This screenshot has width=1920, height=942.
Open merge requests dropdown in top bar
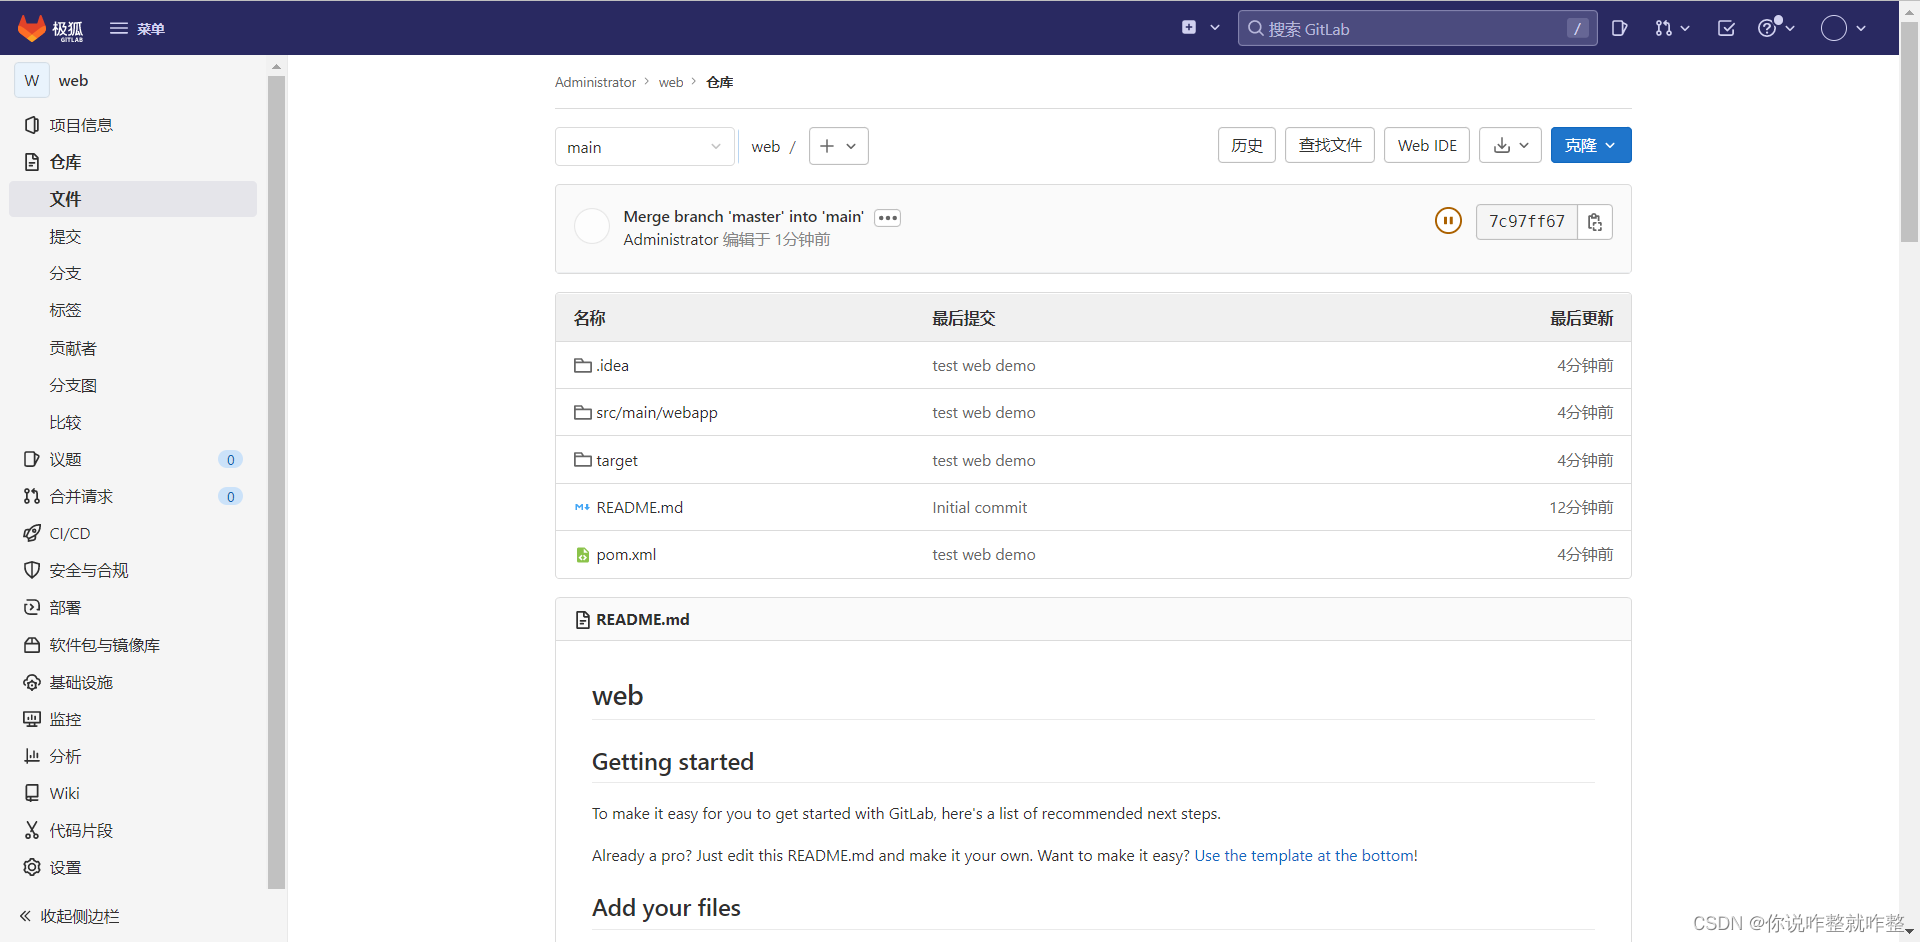[x=1671, y=28]
